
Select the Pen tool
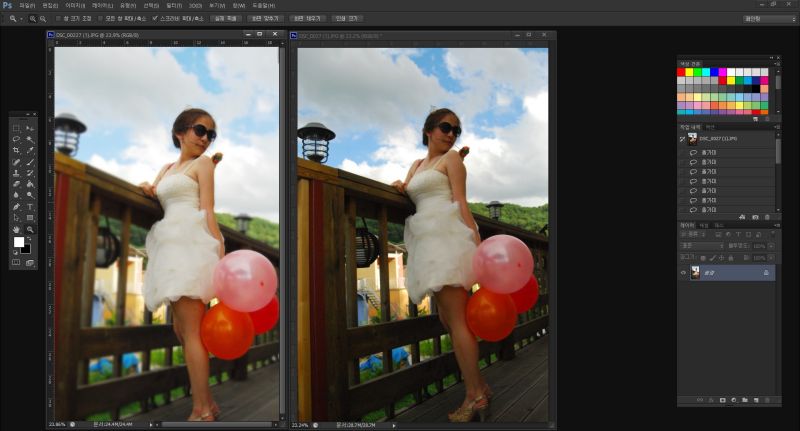(x=16, y=207)
